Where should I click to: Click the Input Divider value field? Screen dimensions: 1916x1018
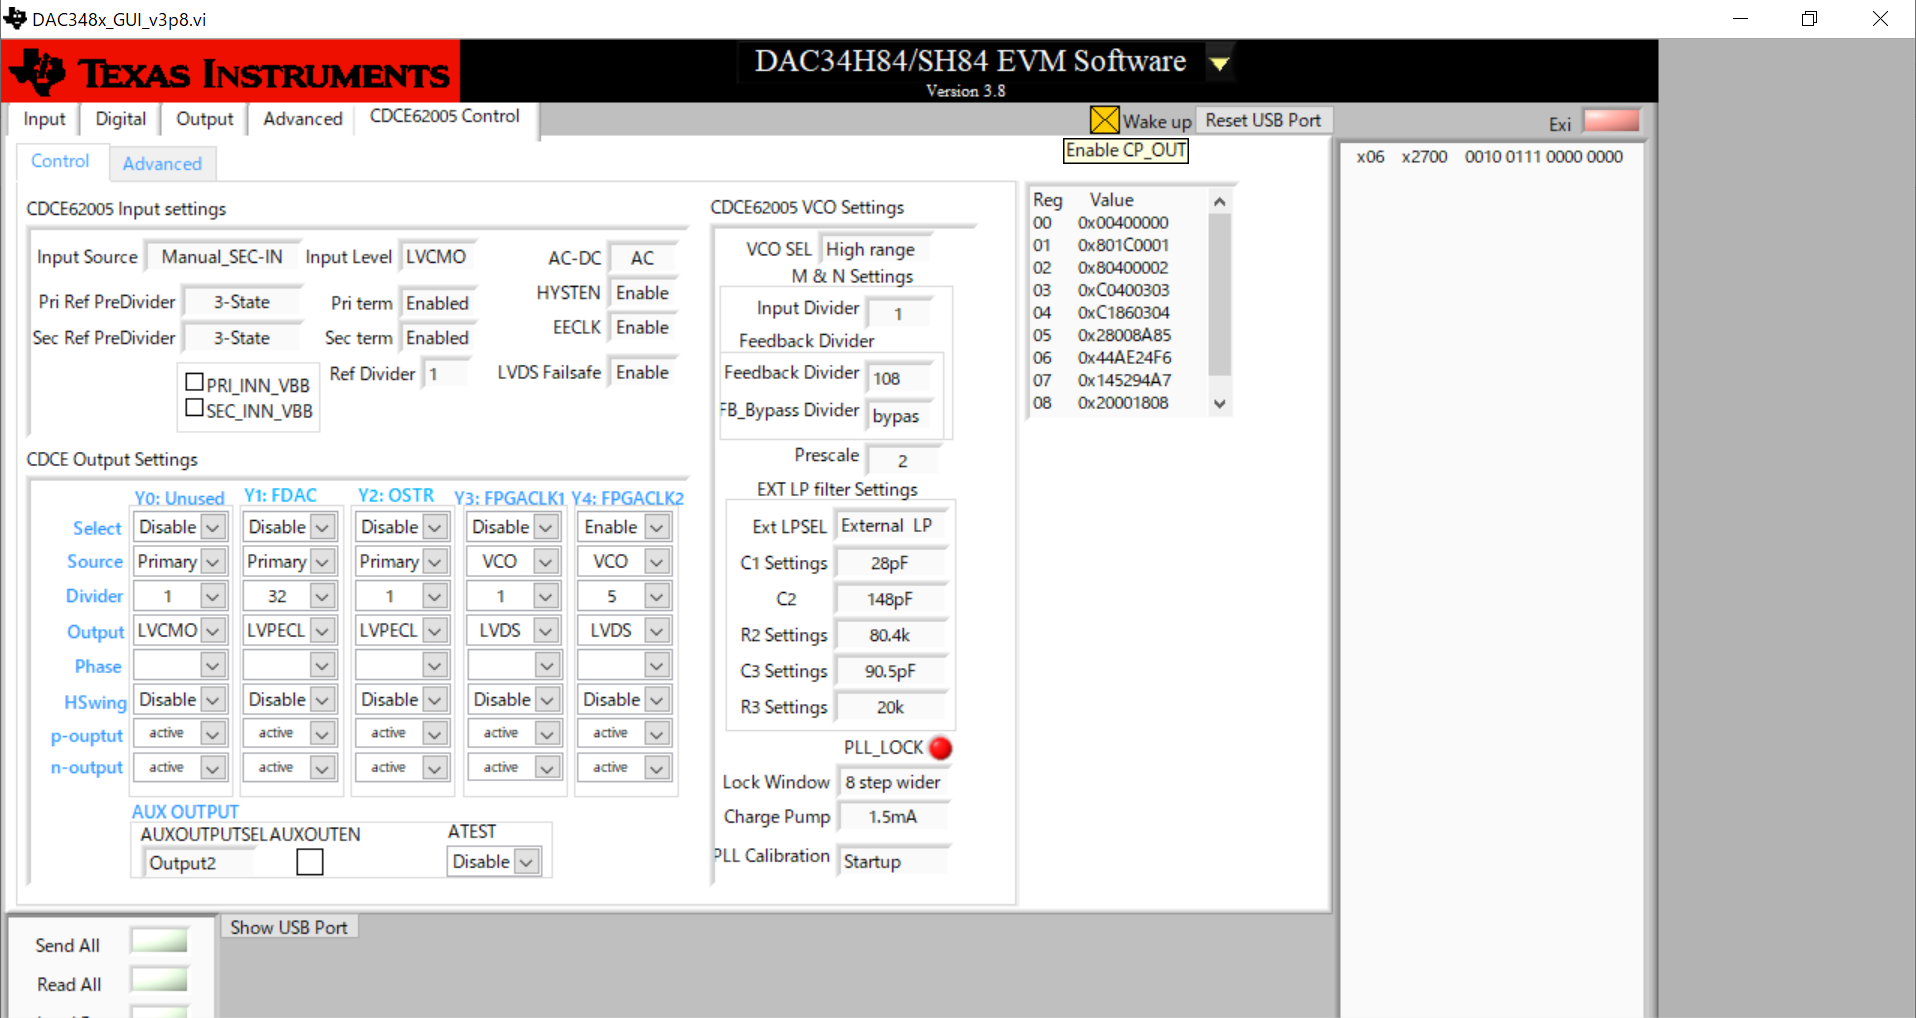tap(898, 314)
